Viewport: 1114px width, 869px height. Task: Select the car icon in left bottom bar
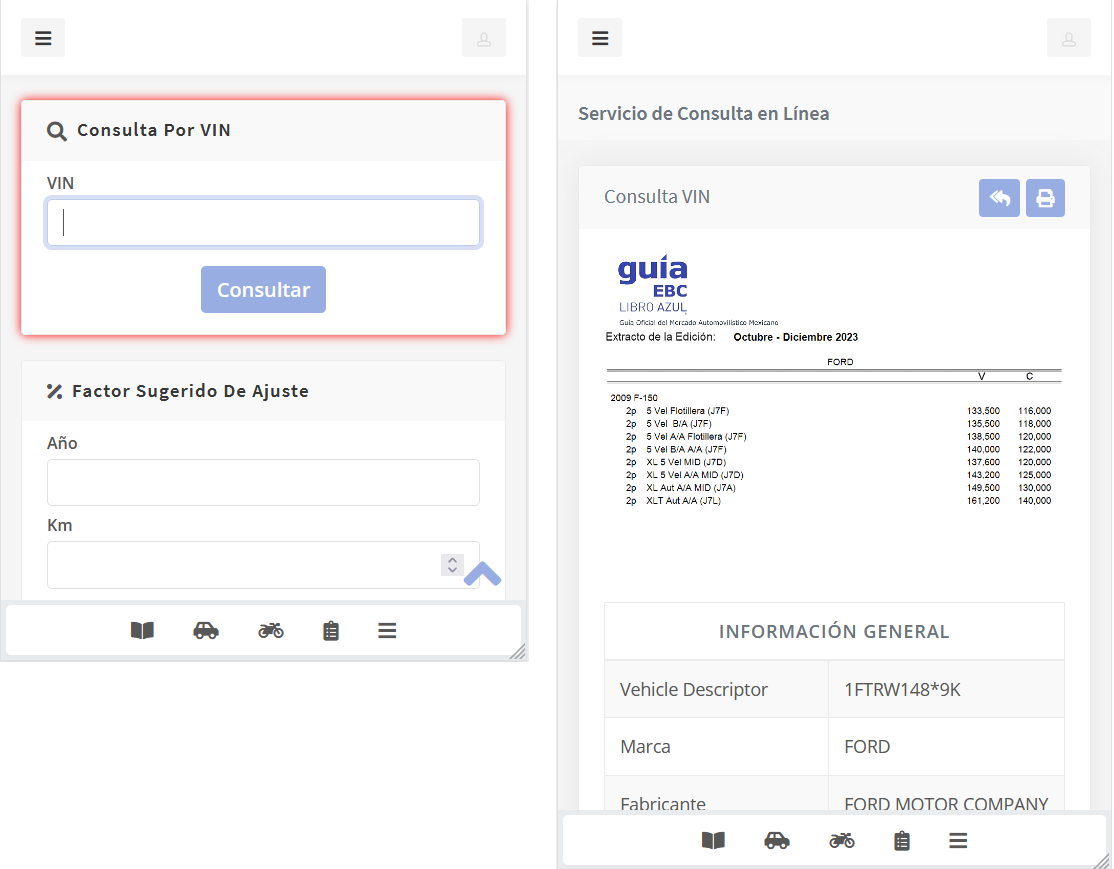206,630
